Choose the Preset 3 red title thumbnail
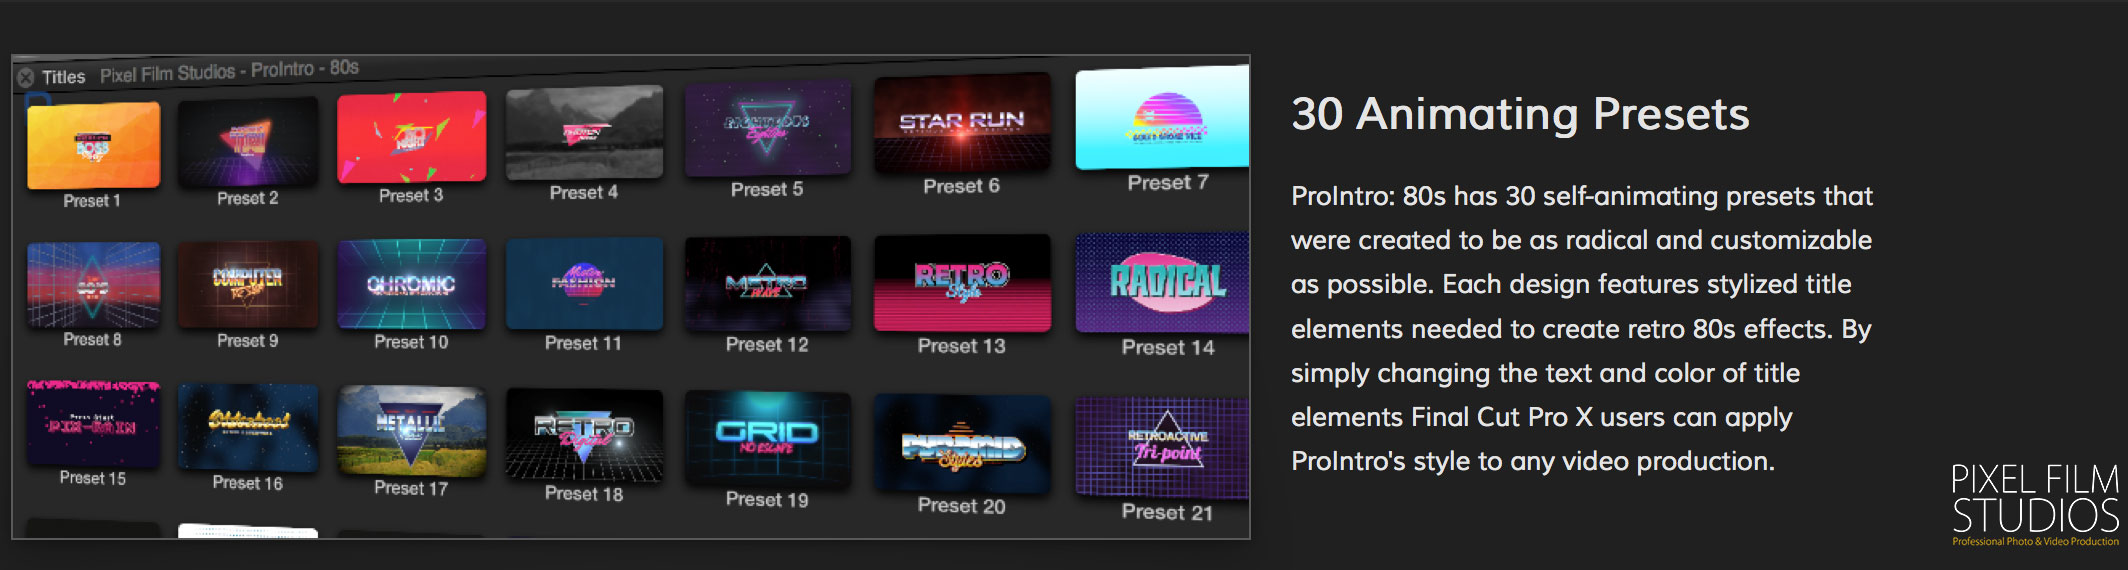The image size is (2128, 570). pos(412,137)
